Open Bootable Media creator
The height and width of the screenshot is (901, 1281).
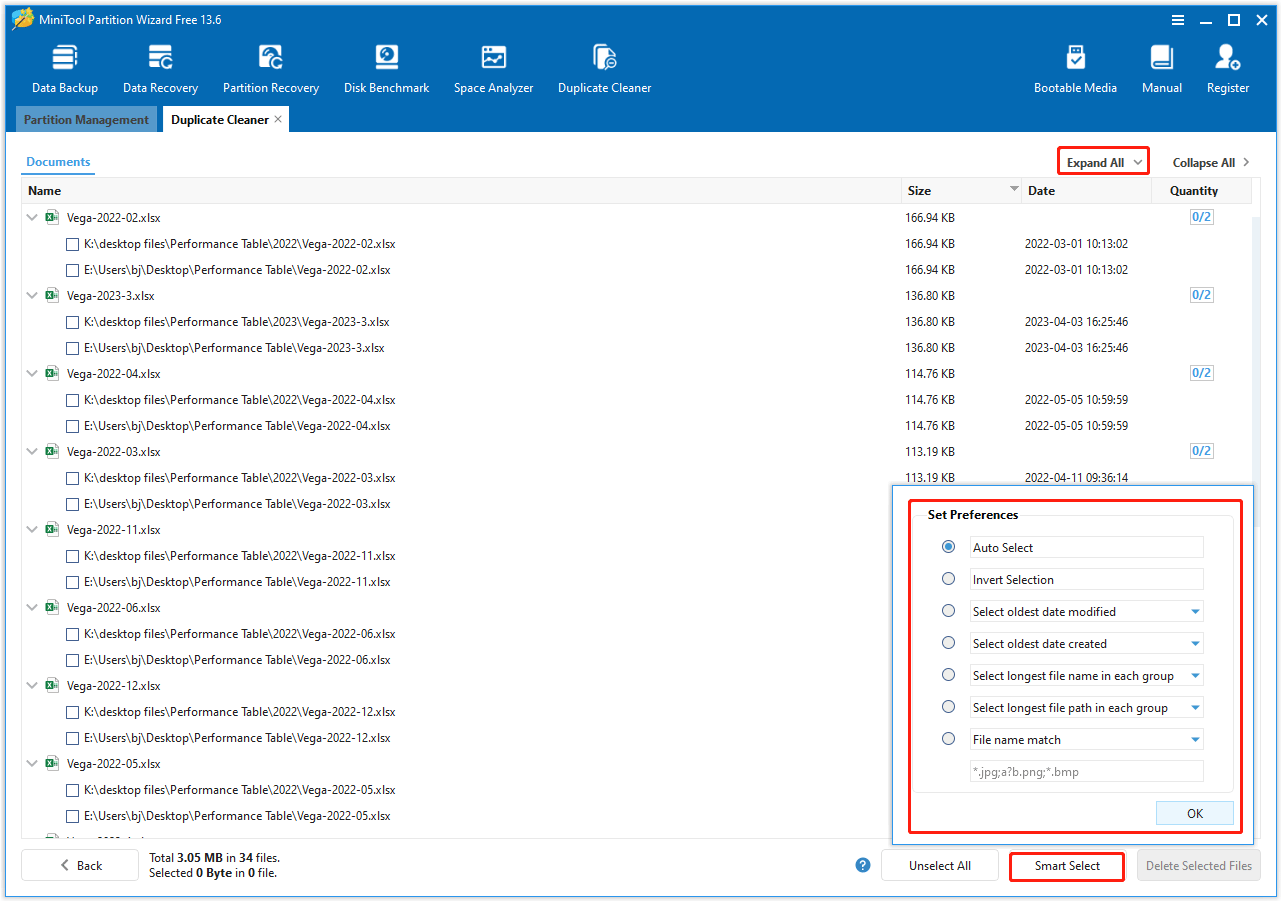tap(1075, 66)
